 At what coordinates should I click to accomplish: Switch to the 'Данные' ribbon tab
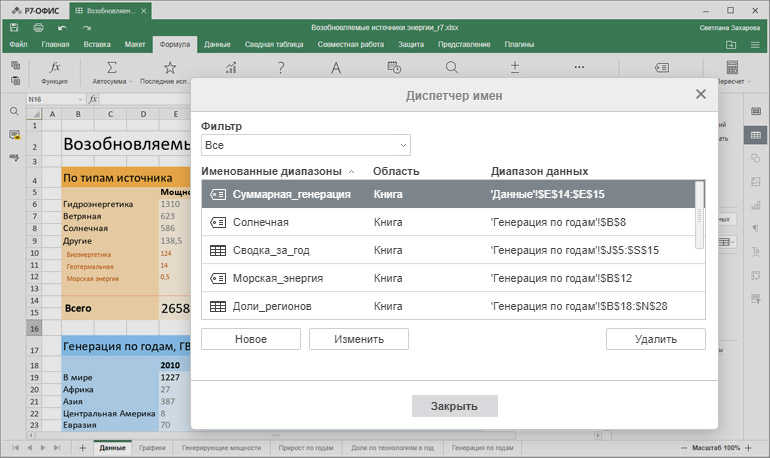pos(217,45)
